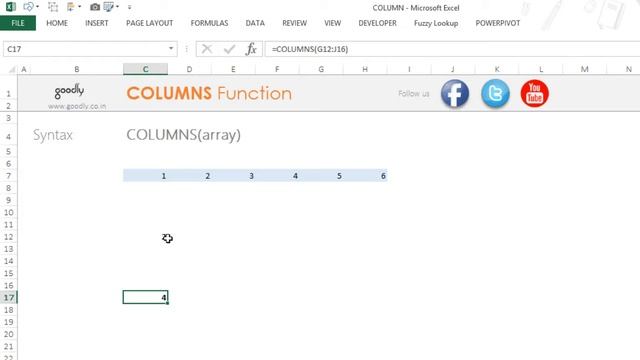Switch to the HOME ribbon tab
640x360 pixels.
pyautogui.click(x=57, y=23)
